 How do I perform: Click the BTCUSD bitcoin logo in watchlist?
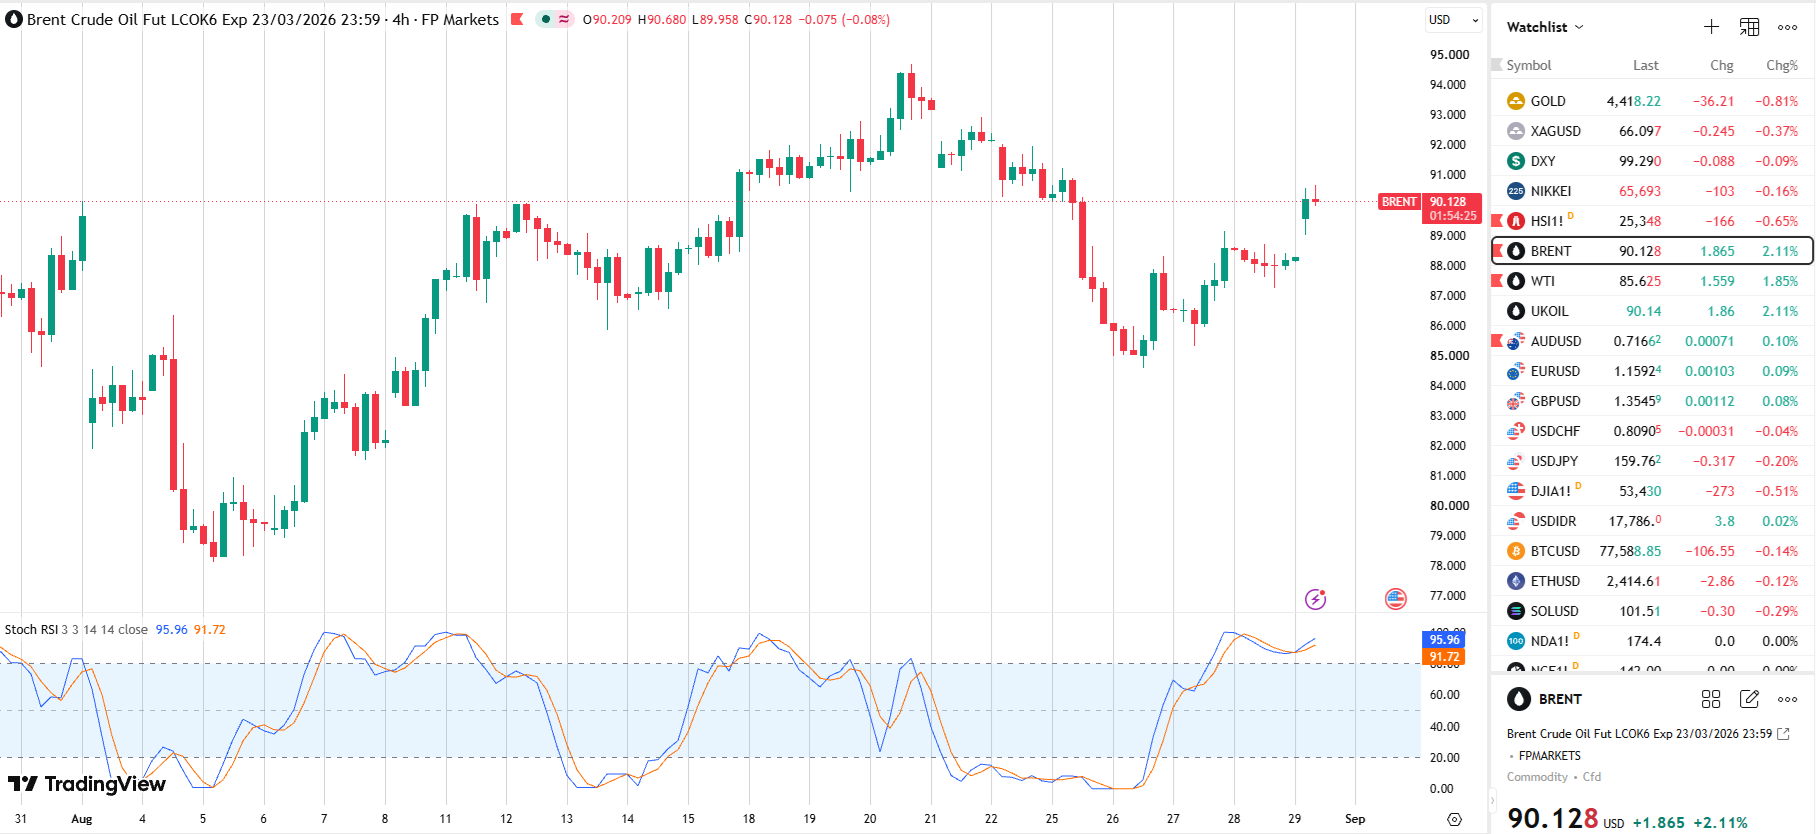[x=1516, y=551]
